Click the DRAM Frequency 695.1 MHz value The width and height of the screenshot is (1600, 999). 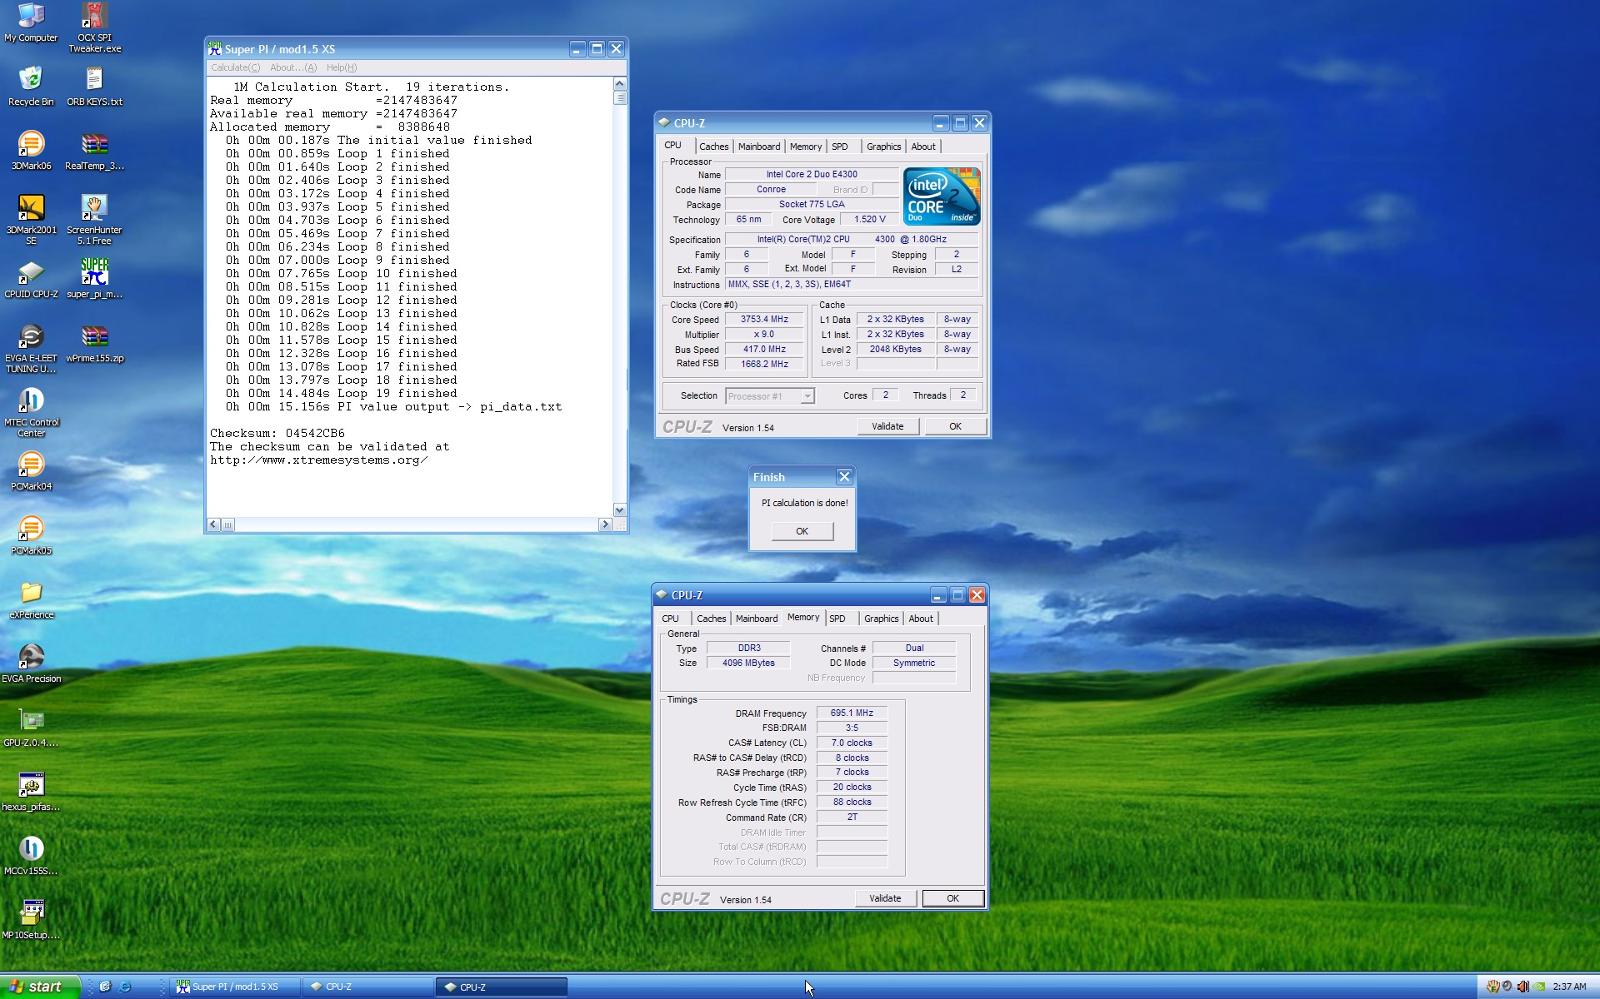coord(852,713)
